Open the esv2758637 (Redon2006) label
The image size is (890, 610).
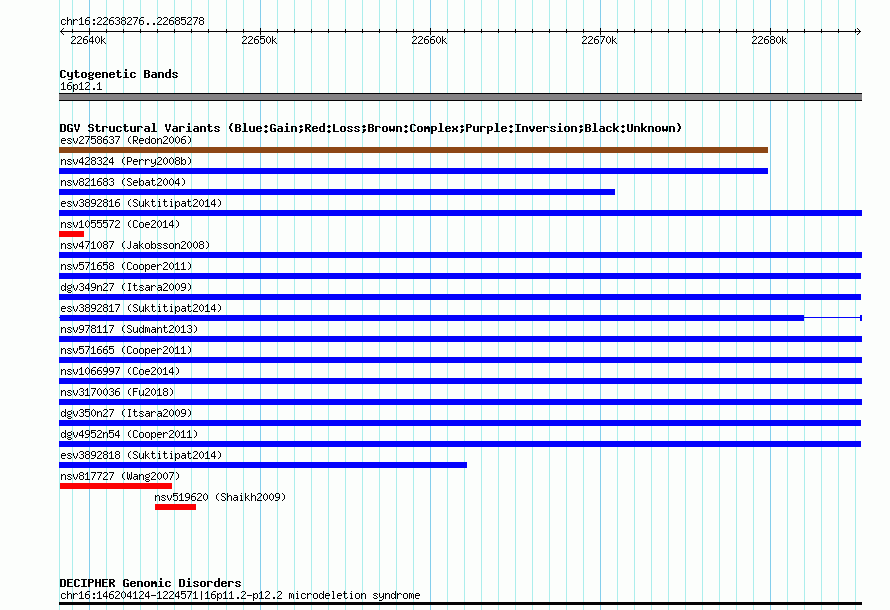click(126, 140)
